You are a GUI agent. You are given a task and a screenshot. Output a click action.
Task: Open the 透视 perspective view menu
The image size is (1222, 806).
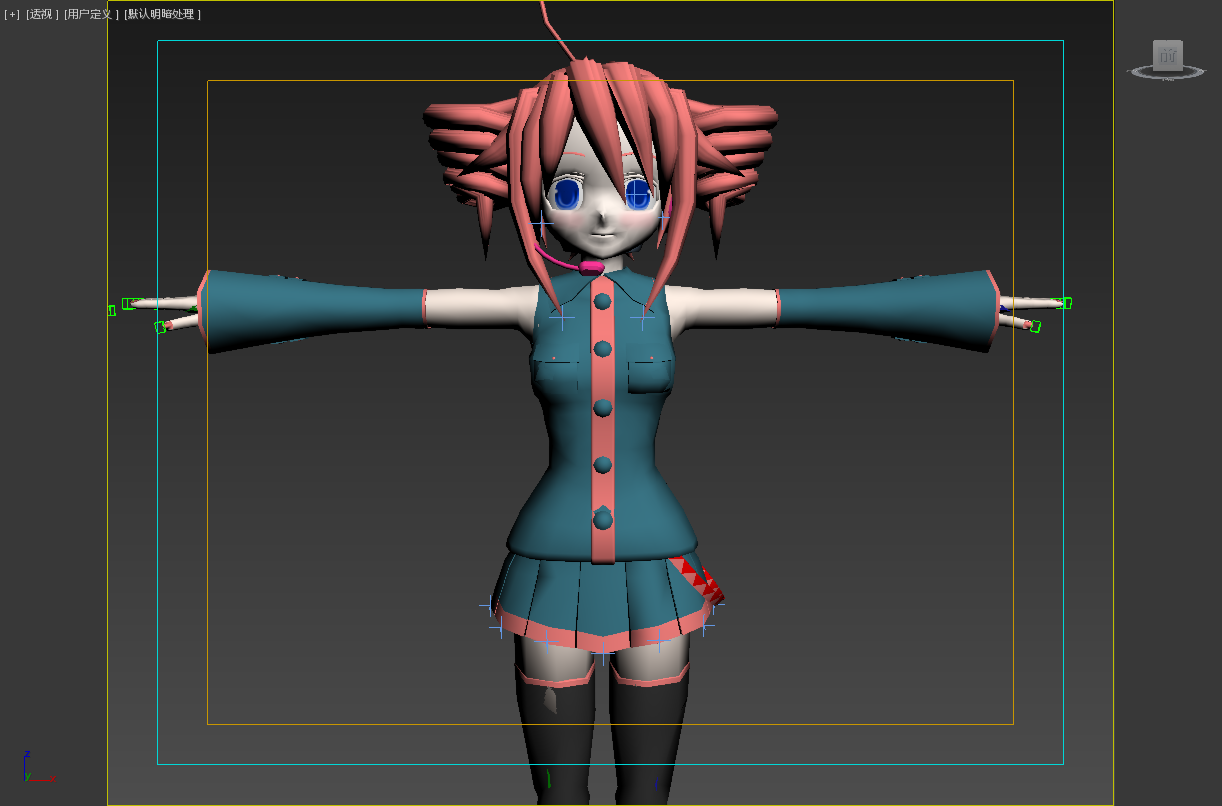(x=42, y=14)
